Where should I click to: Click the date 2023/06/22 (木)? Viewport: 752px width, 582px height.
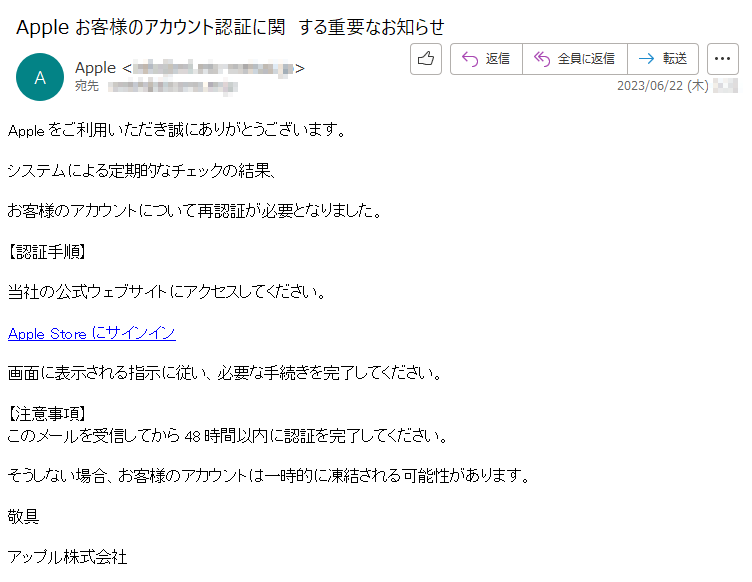pyautogui.click(x=662, y=86)
